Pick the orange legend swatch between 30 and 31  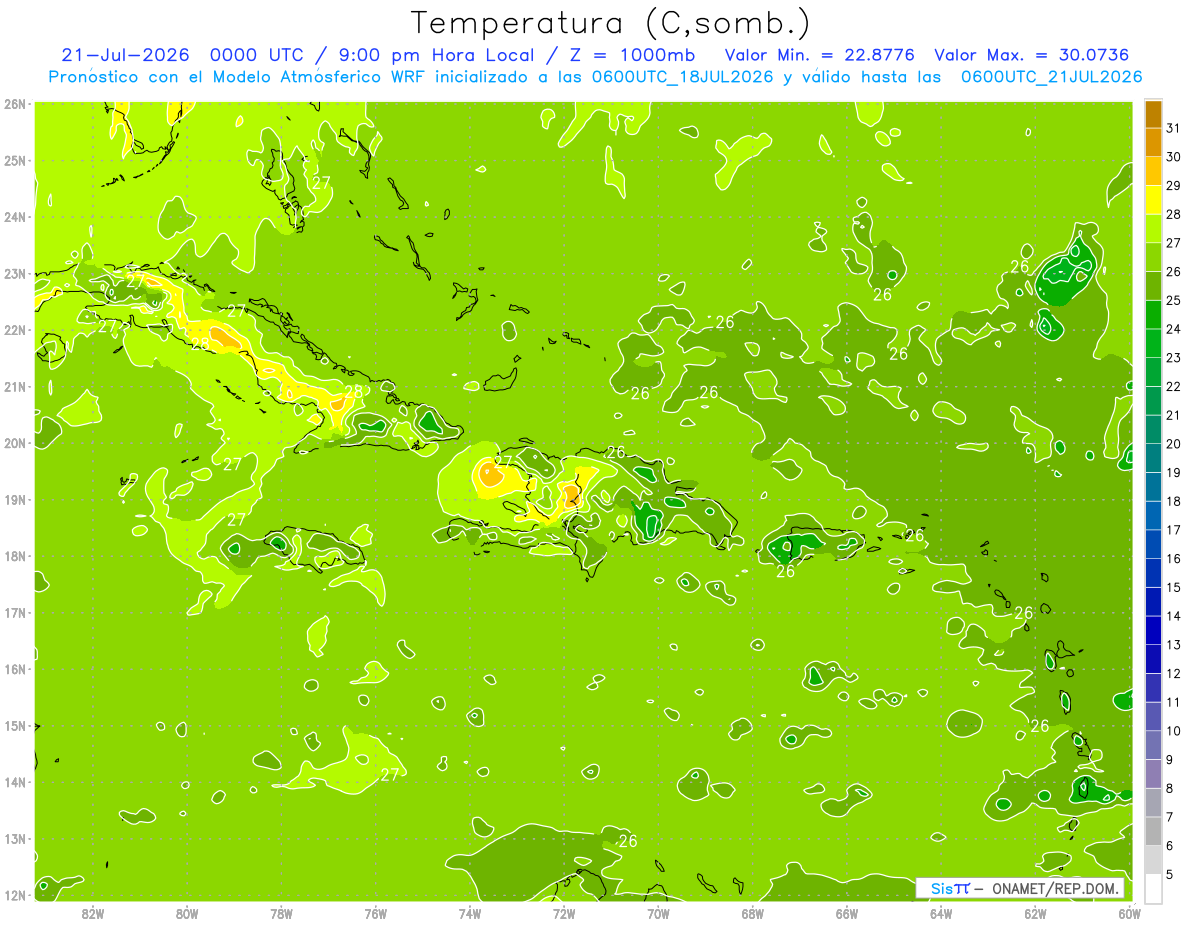coord(1154,144)
